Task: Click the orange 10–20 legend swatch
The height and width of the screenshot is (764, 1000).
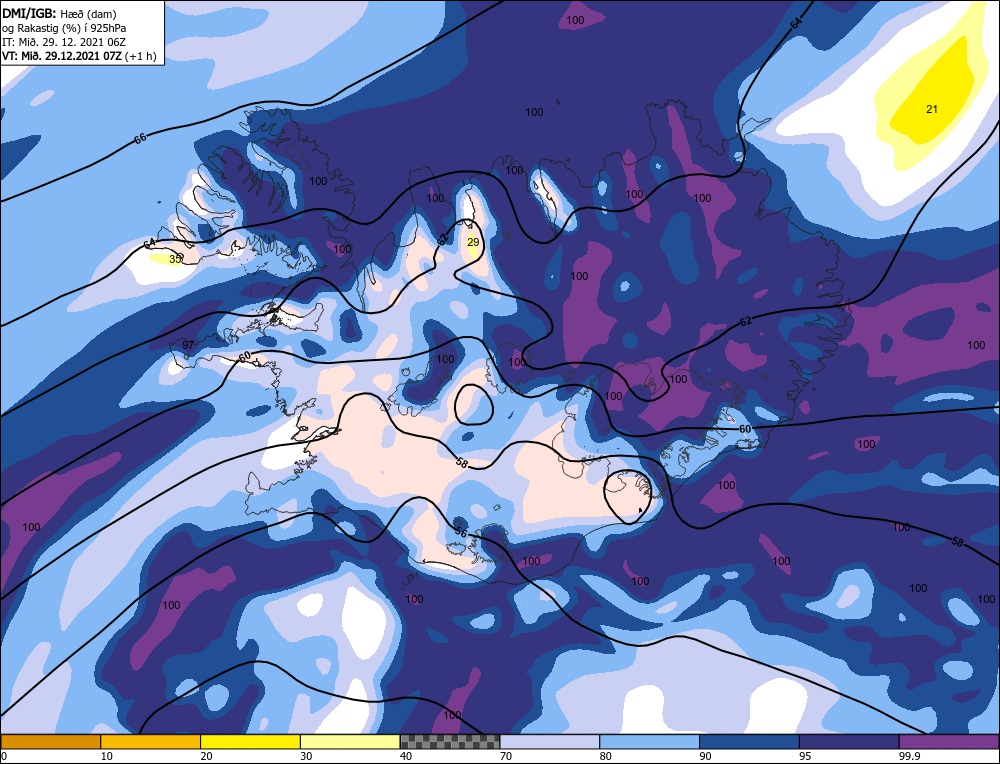Action: 151,741
